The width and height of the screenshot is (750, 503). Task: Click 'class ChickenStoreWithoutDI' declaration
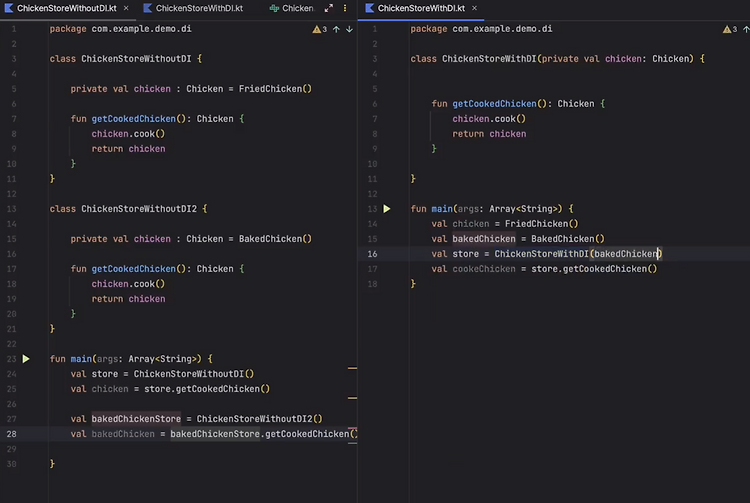click(121, 58)
